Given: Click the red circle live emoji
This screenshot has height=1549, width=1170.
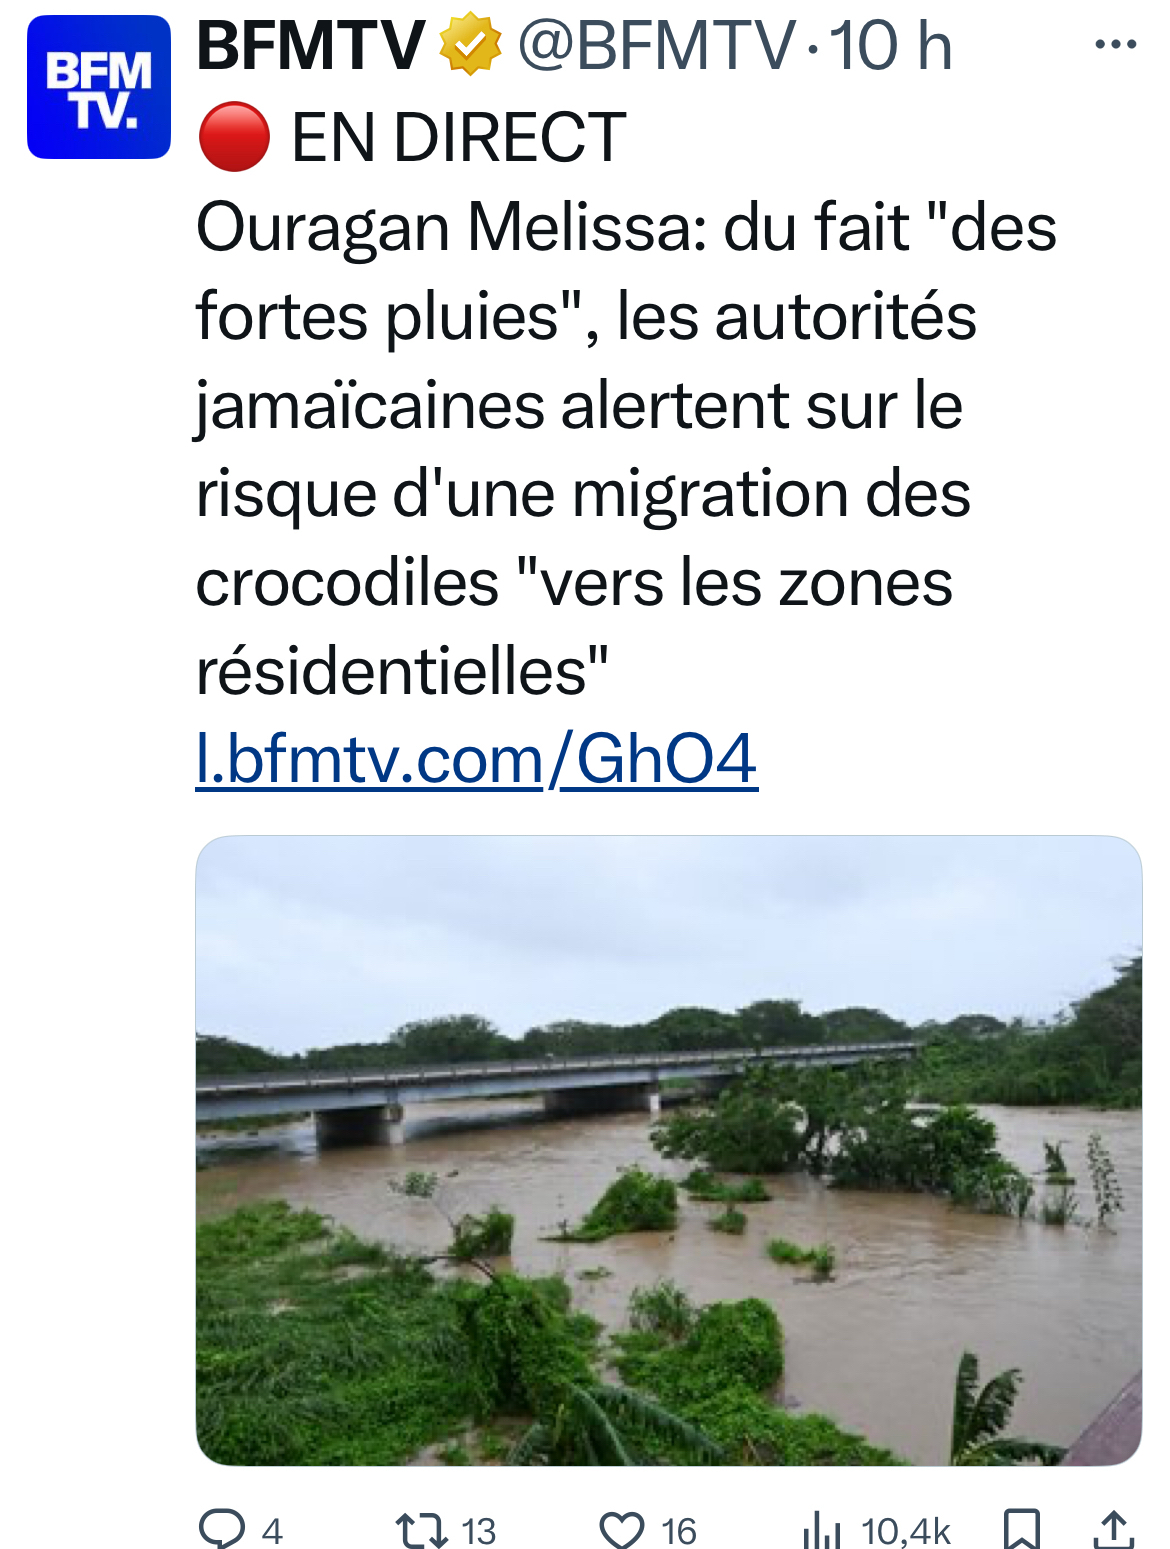Looking at the screenshot, I should coord(234,138).
